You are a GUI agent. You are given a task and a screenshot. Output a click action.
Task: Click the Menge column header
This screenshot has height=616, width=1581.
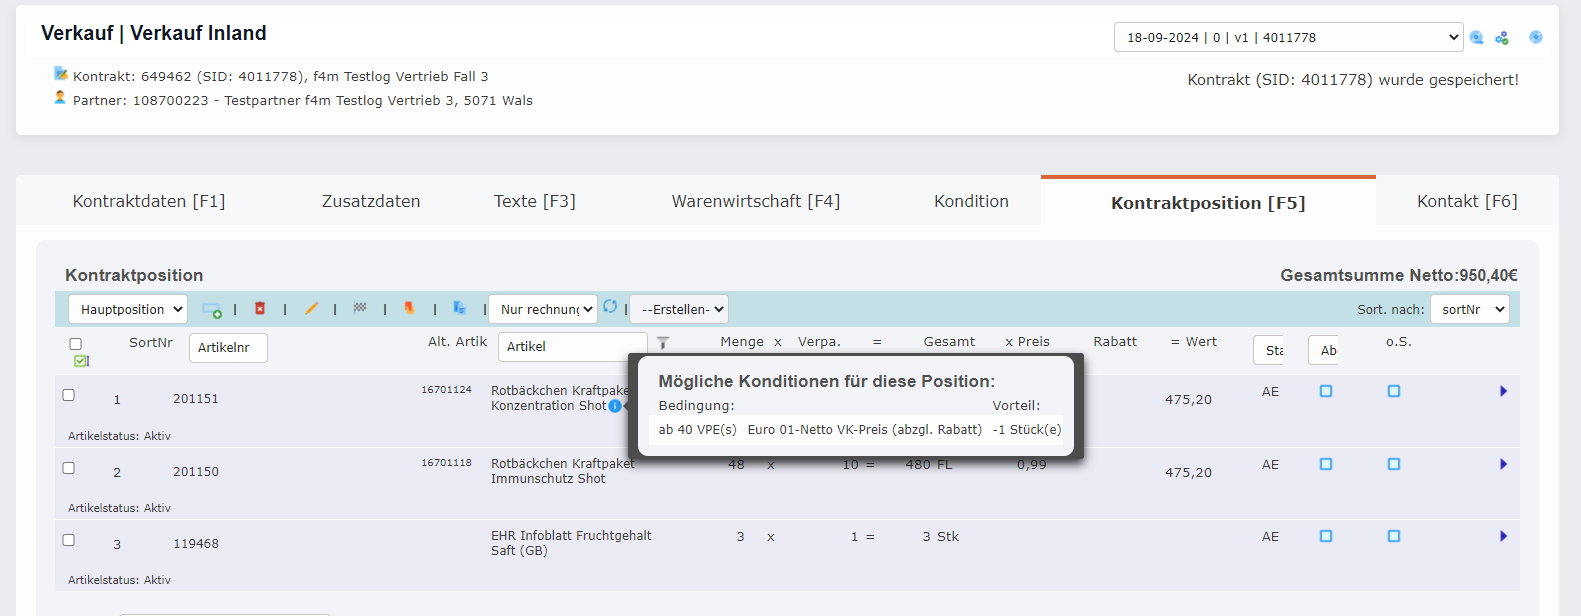click(x=742, y=342)
